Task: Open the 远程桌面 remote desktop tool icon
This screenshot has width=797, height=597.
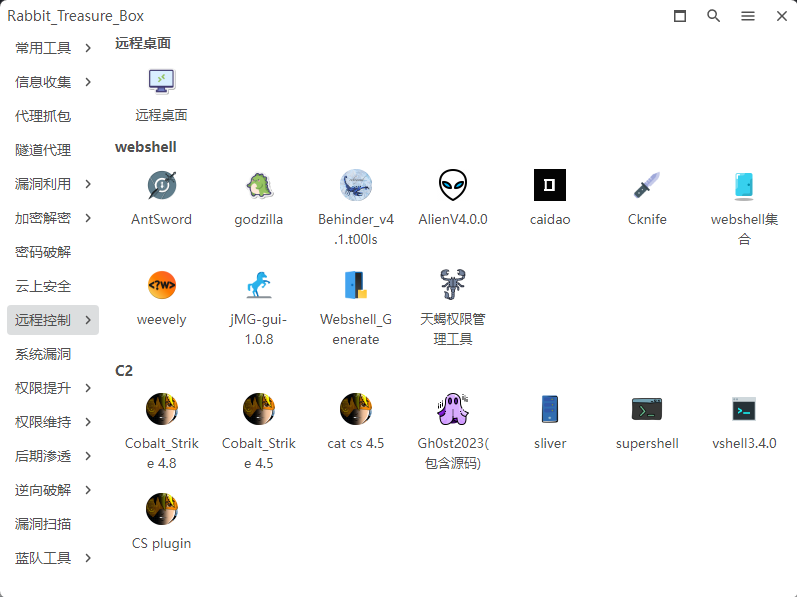Action: [x=162, y=81]
